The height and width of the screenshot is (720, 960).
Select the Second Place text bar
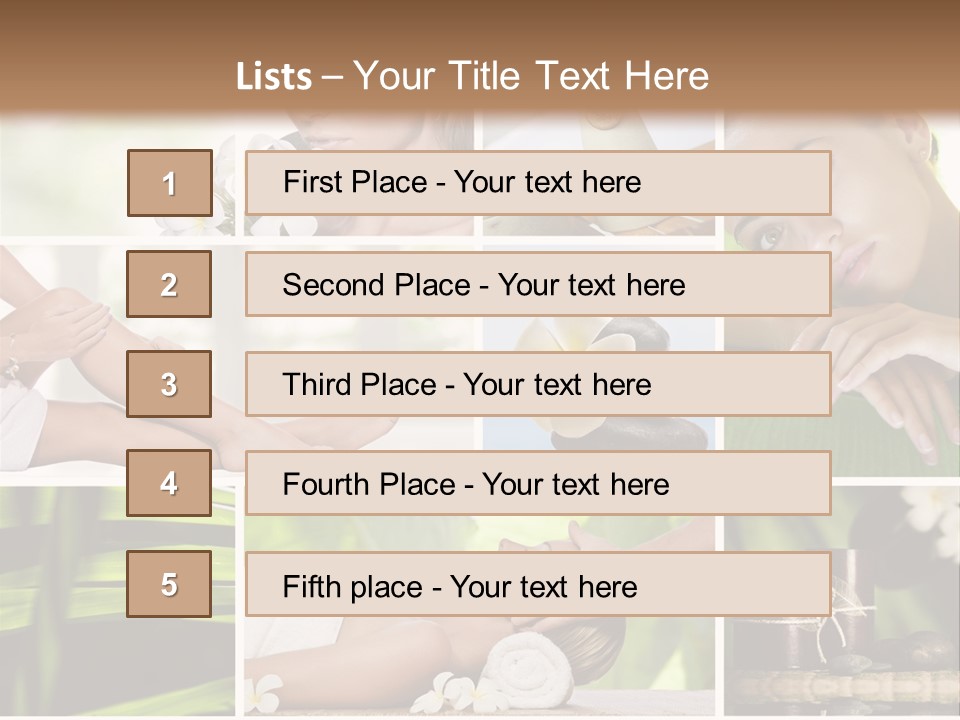[x=538, y=284]
